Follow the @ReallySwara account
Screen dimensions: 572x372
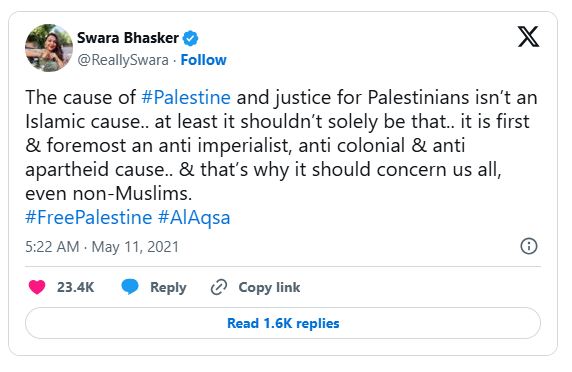pyautogui.click(x=204, y=60)
